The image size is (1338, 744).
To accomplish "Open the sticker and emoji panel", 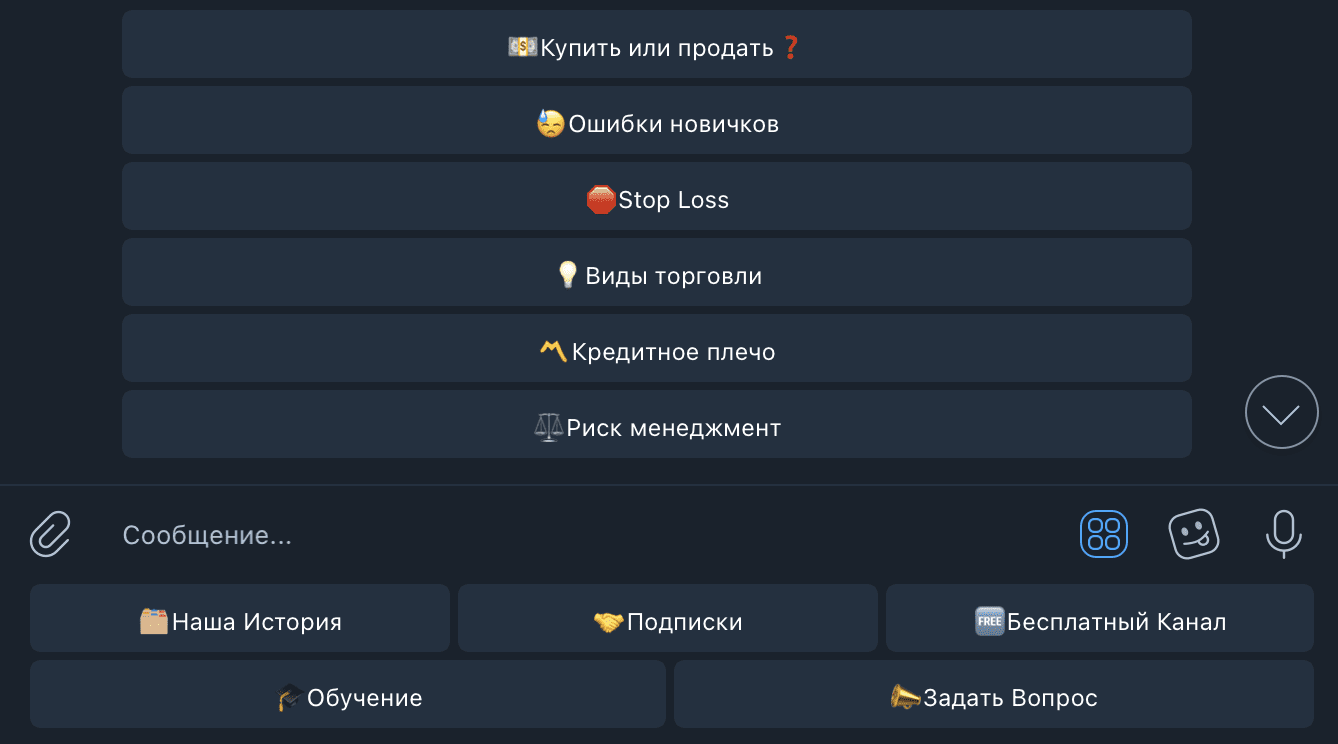I will pos(1194,534).
